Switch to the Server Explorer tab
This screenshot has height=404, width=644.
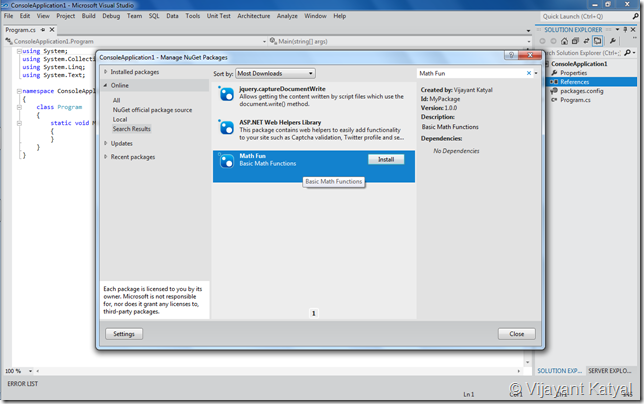[x=610, y=371]
